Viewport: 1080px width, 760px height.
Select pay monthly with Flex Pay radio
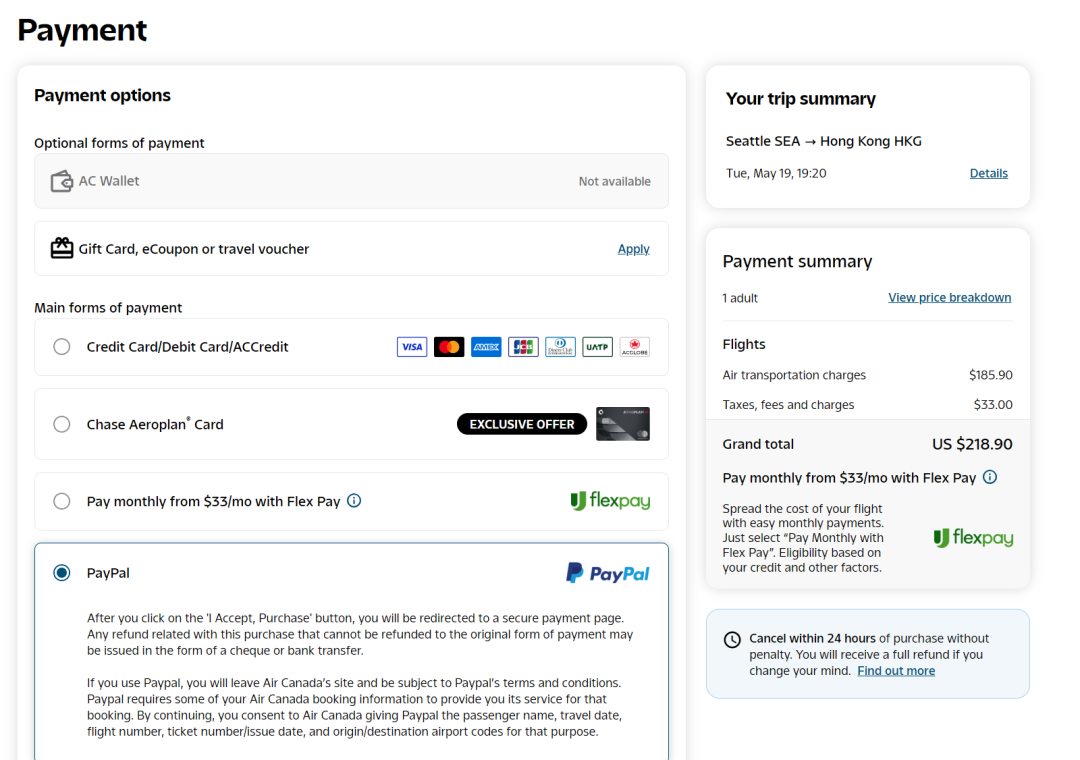(x=62, y=501)
